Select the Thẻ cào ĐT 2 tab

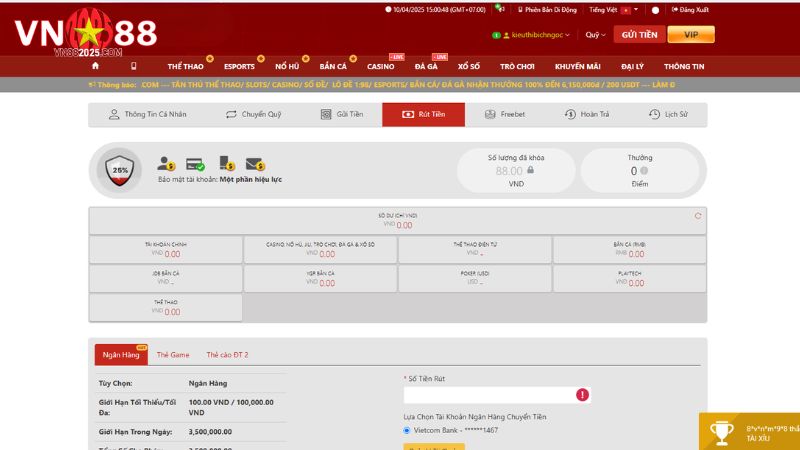click(x=227, y=355)
